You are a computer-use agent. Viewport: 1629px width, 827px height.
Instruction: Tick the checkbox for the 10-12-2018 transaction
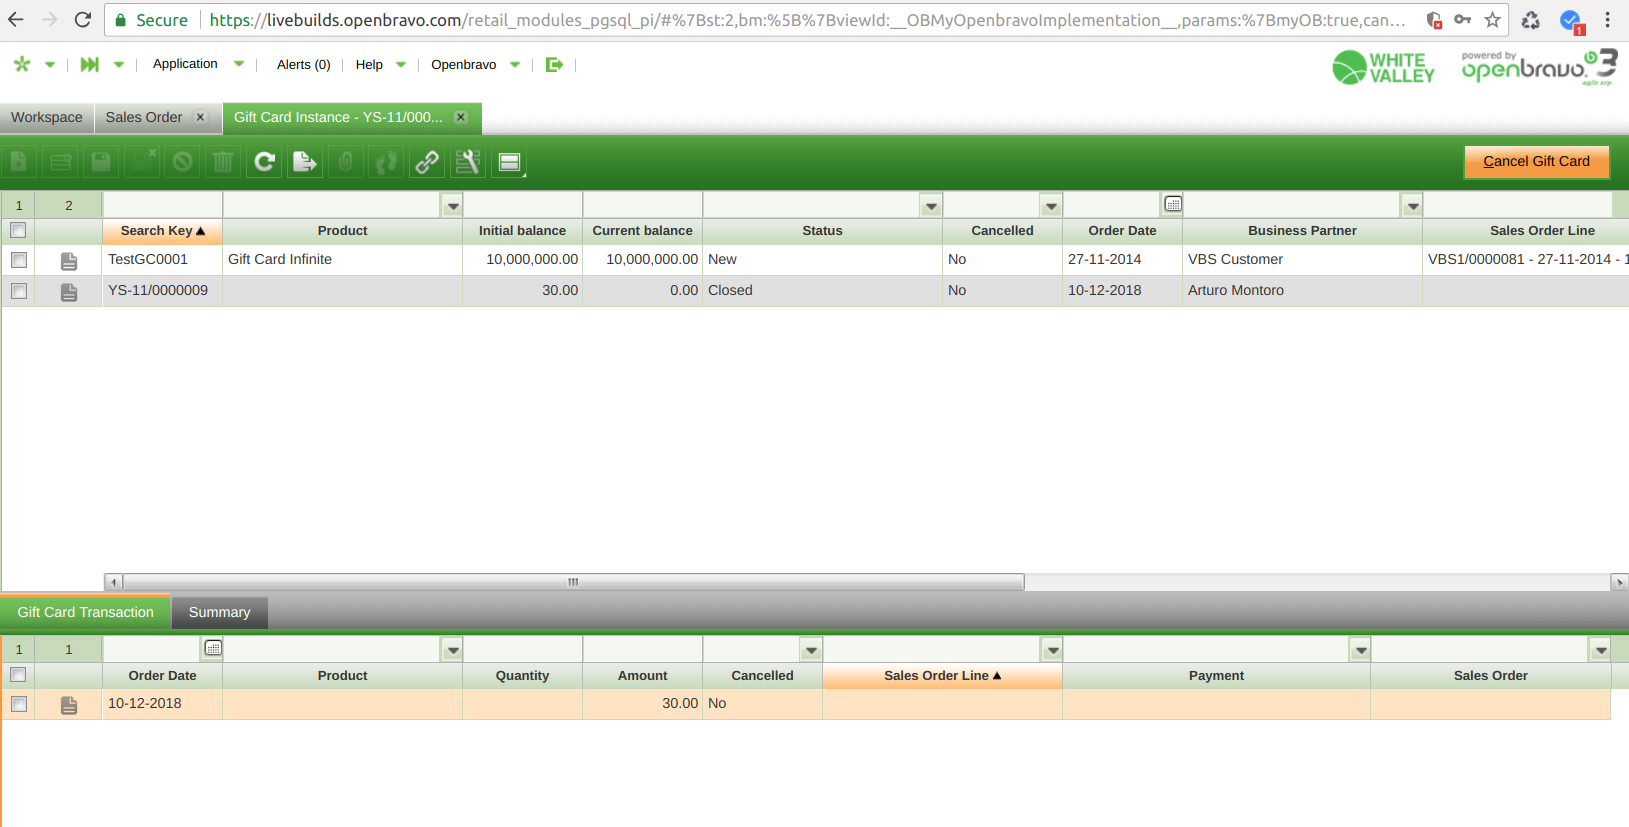point(19,703)
